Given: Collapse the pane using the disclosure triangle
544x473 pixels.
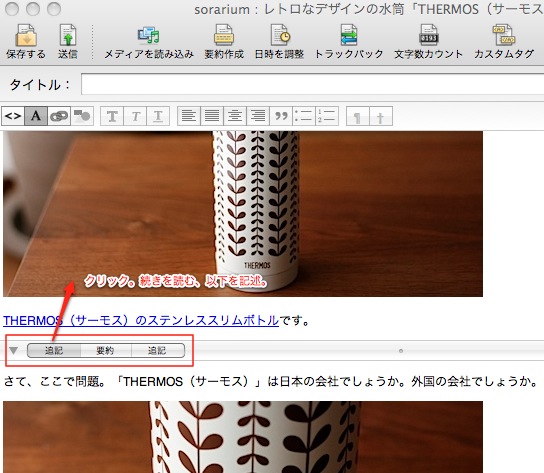Looking at the screenshot, I should coord(14,350).
